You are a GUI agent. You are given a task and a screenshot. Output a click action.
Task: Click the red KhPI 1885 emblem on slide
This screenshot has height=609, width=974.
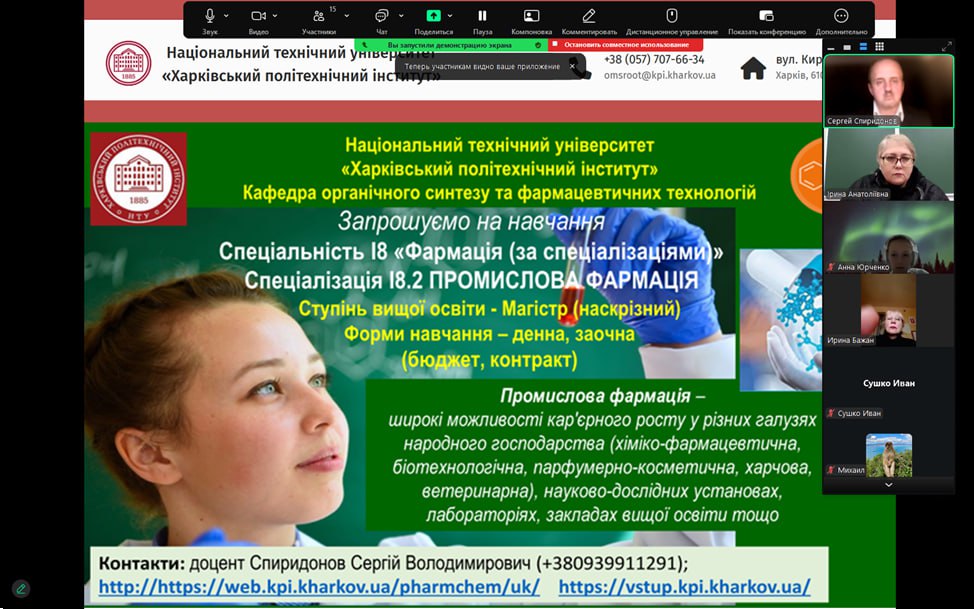(x=139, y=179)
